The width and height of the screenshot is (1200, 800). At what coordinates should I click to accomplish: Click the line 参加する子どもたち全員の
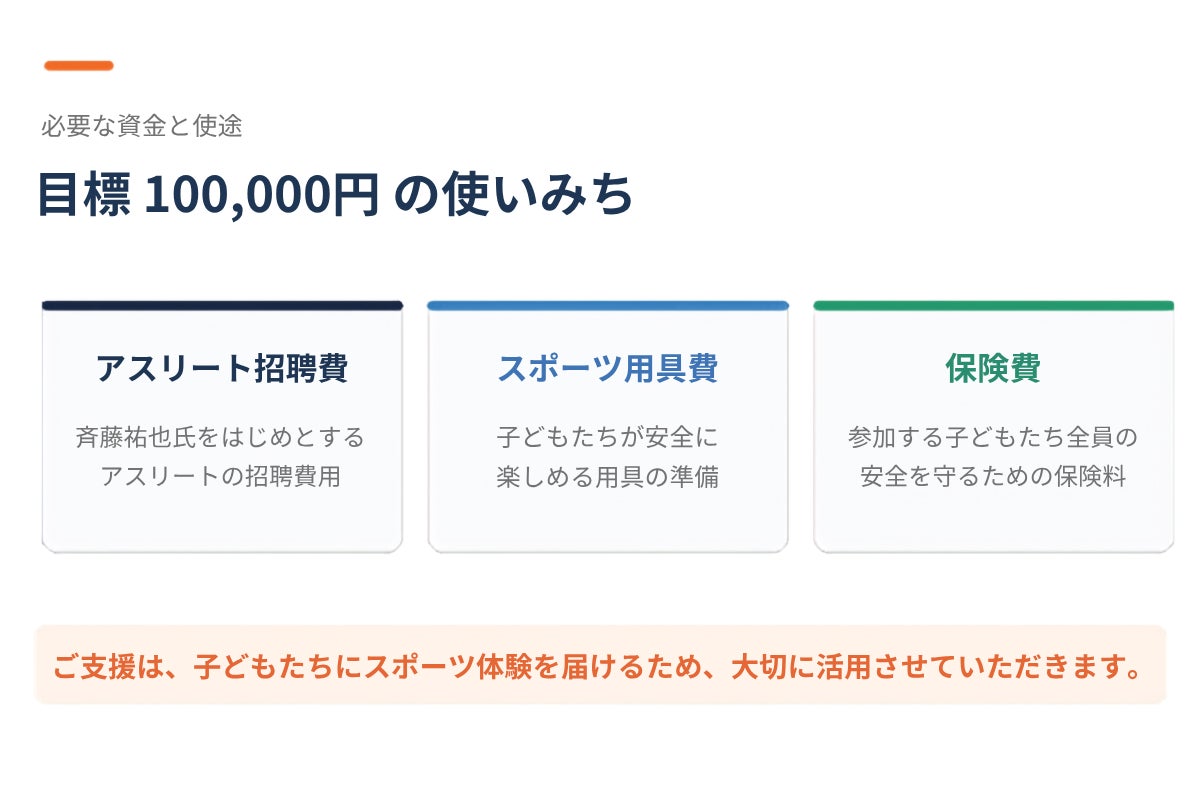point(994,437)
